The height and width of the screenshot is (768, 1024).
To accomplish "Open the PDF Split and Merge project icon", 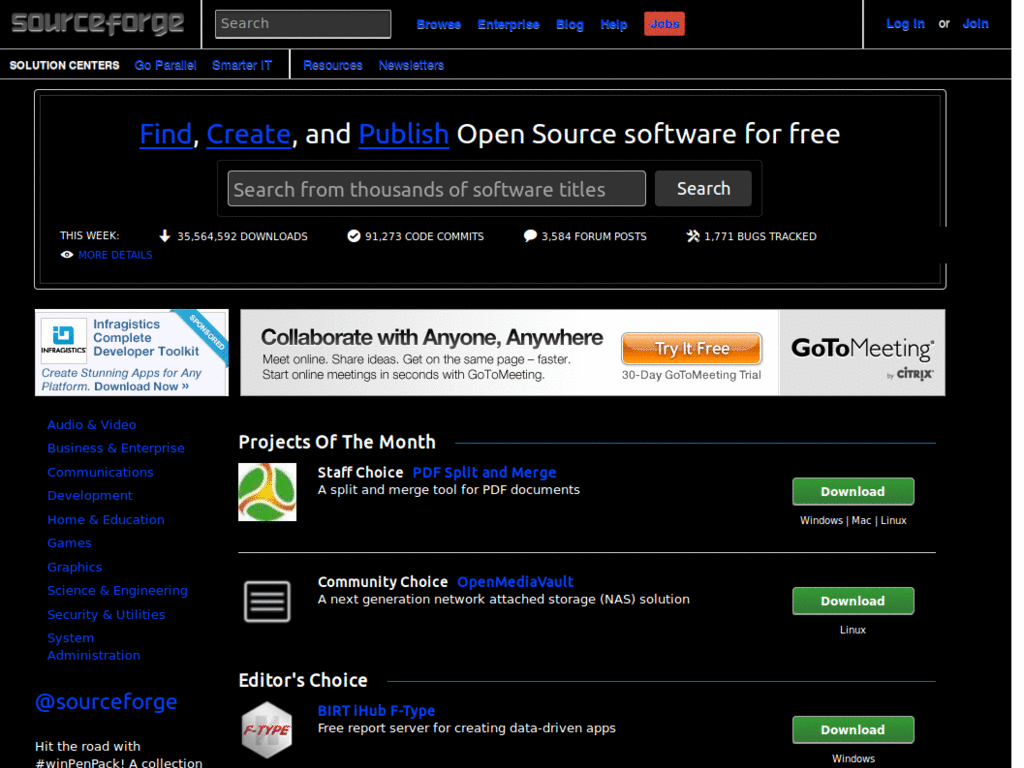I will [x=266, y=491].
